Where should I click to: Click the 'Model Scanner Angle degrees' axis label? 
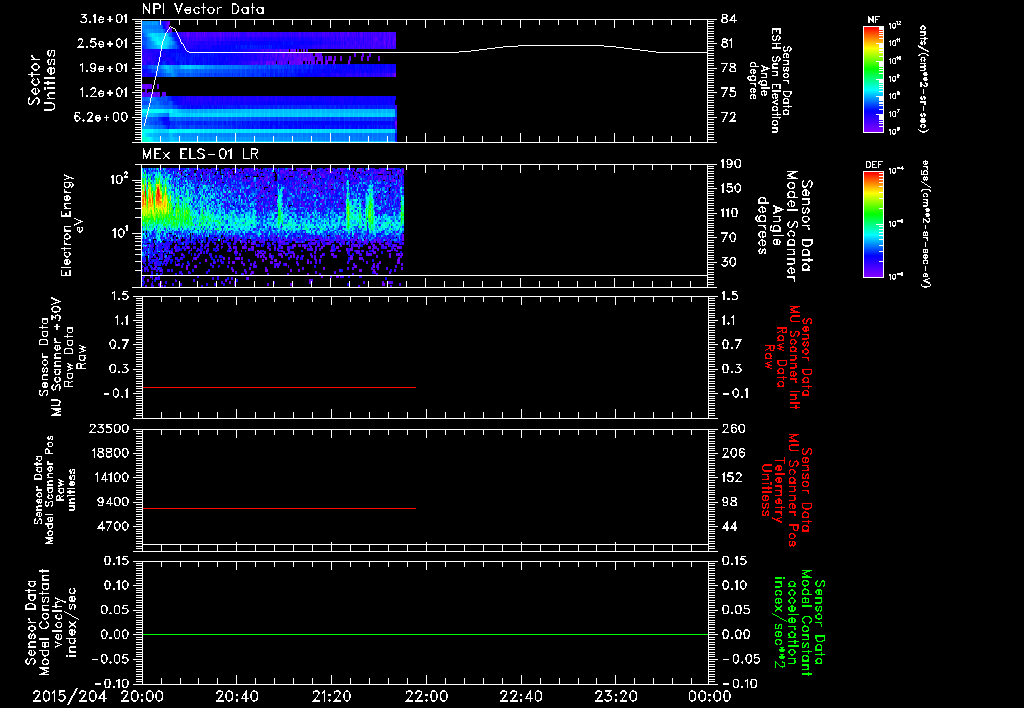pos(786,226)
